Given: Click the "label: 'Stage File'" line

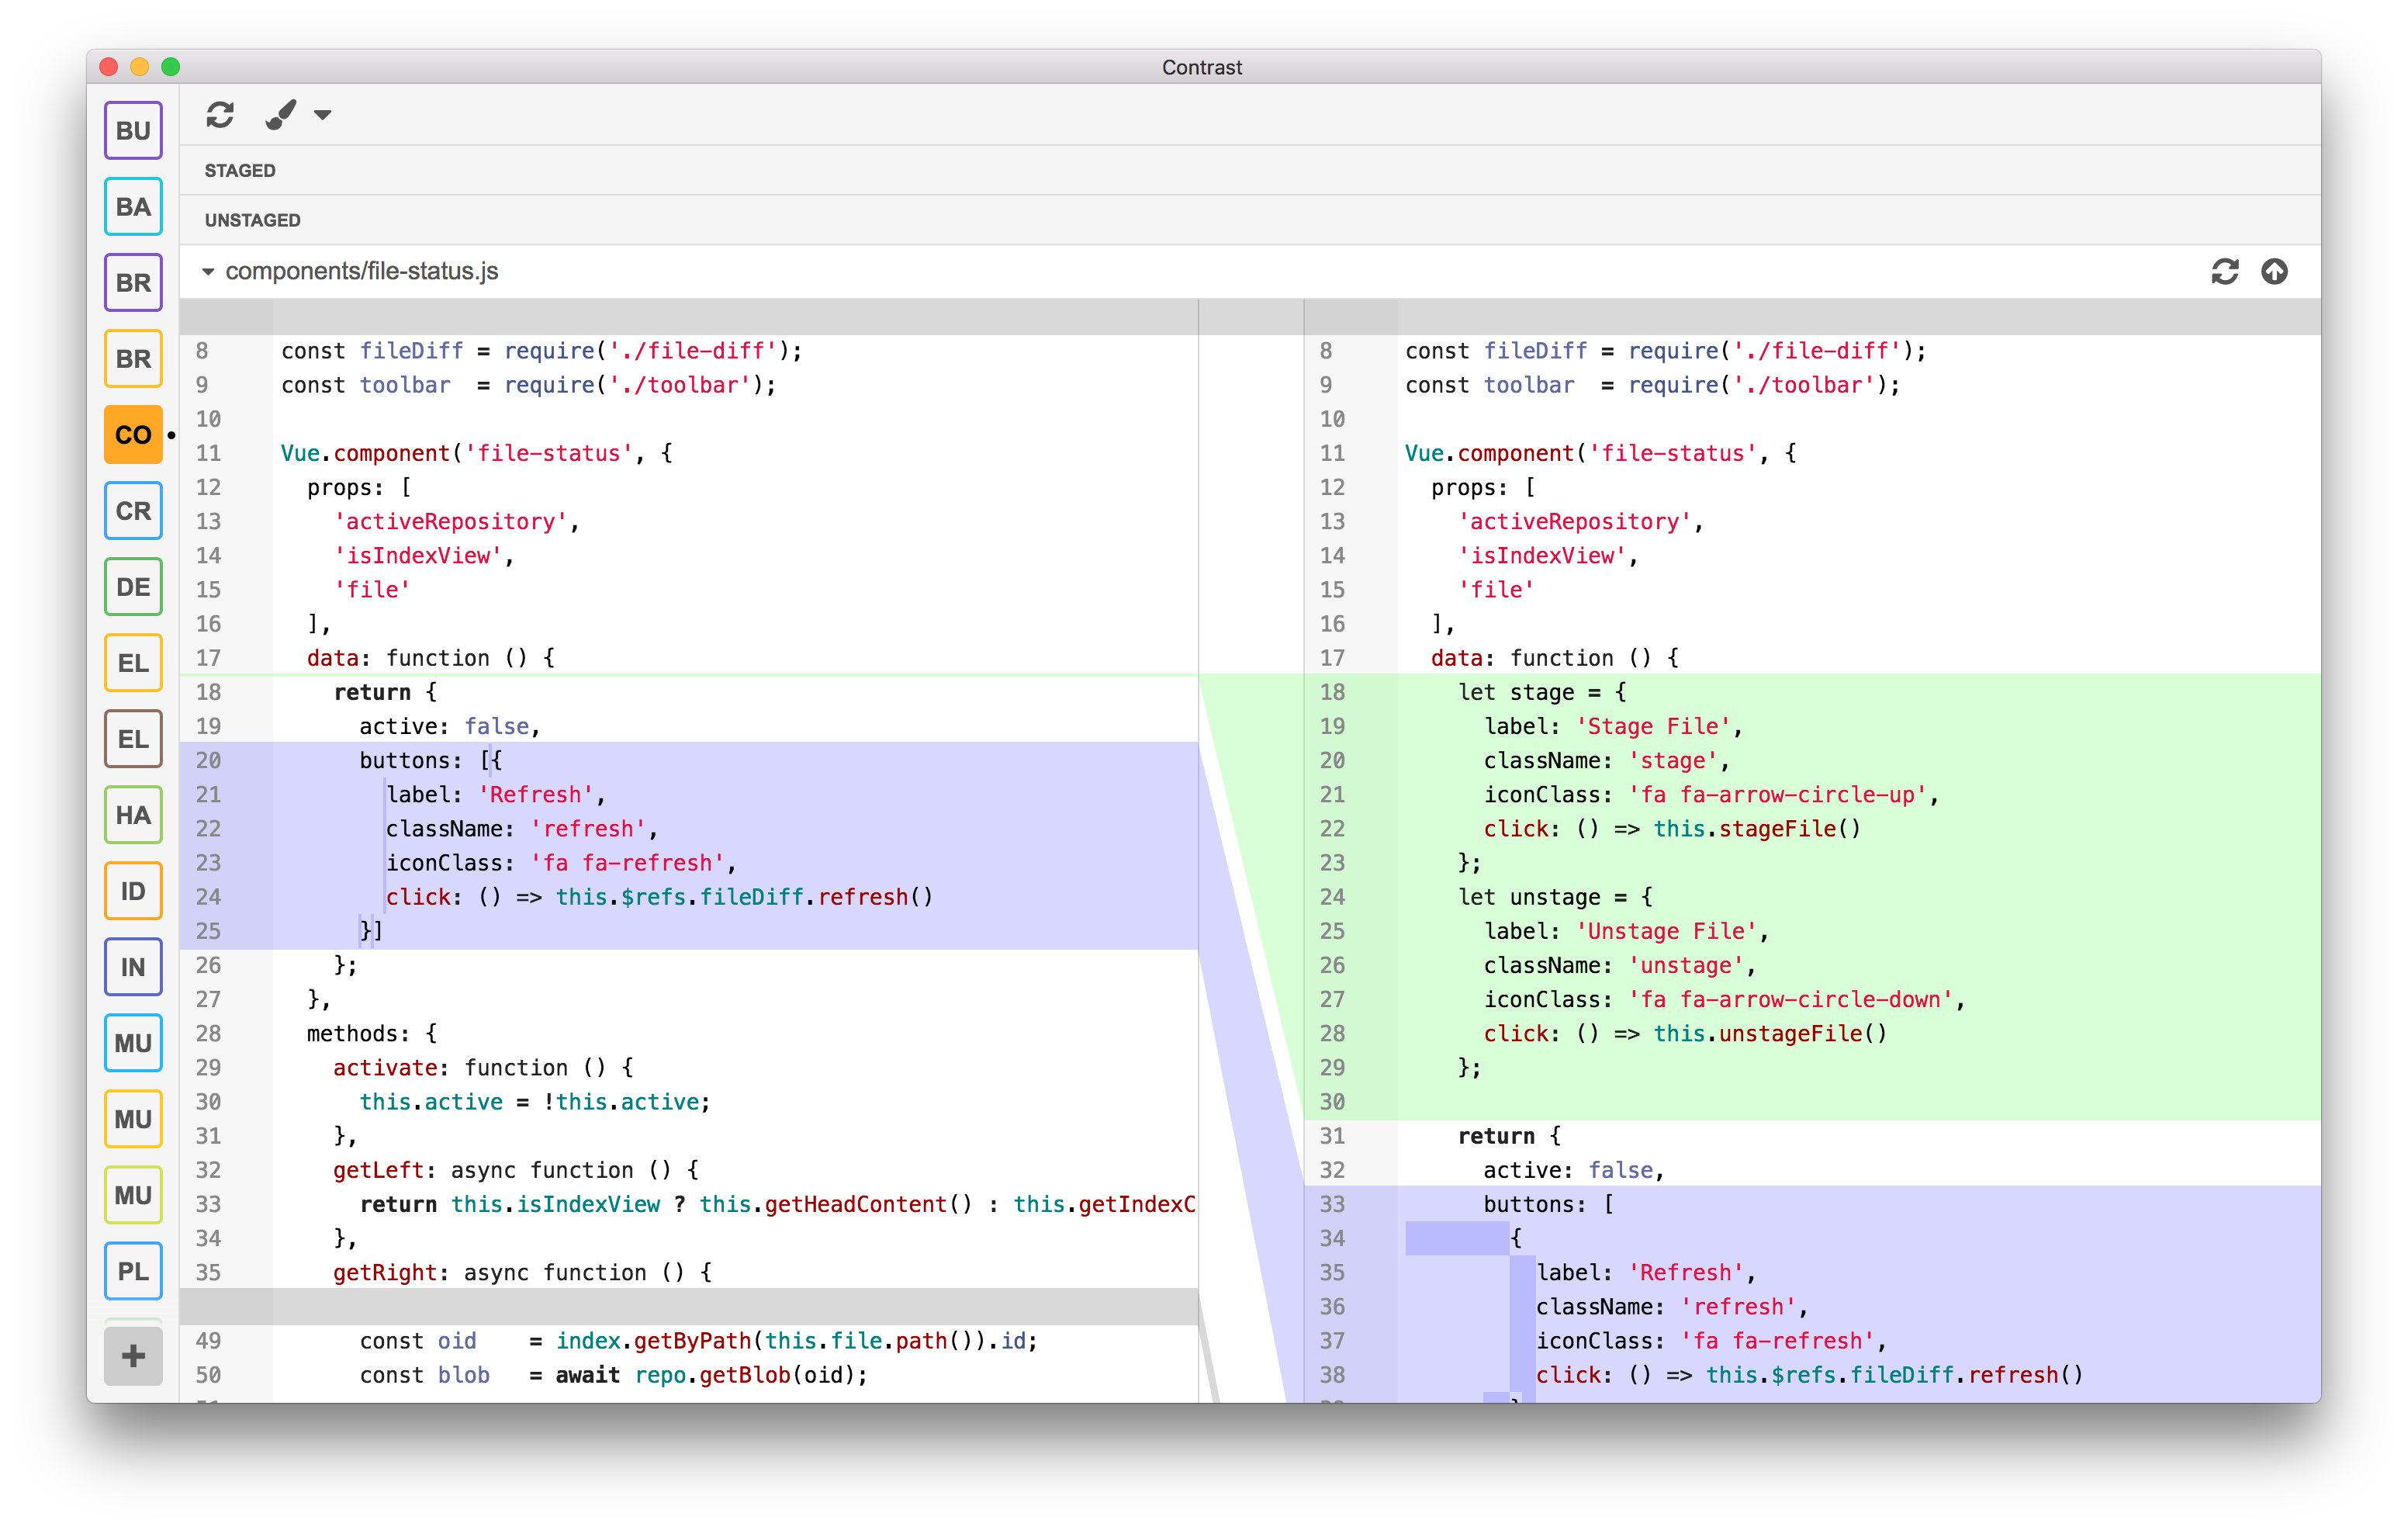Looking at the screenshot, I should 1612,726.
